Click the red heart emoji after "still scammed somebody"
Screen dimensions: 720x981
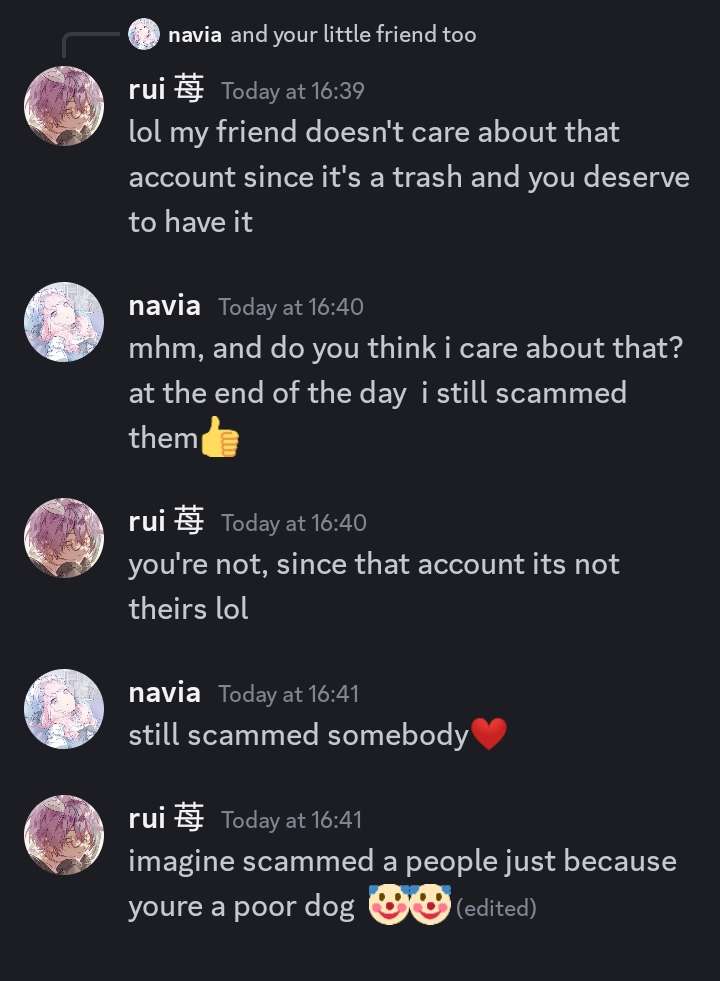click(x=489, y=736)
